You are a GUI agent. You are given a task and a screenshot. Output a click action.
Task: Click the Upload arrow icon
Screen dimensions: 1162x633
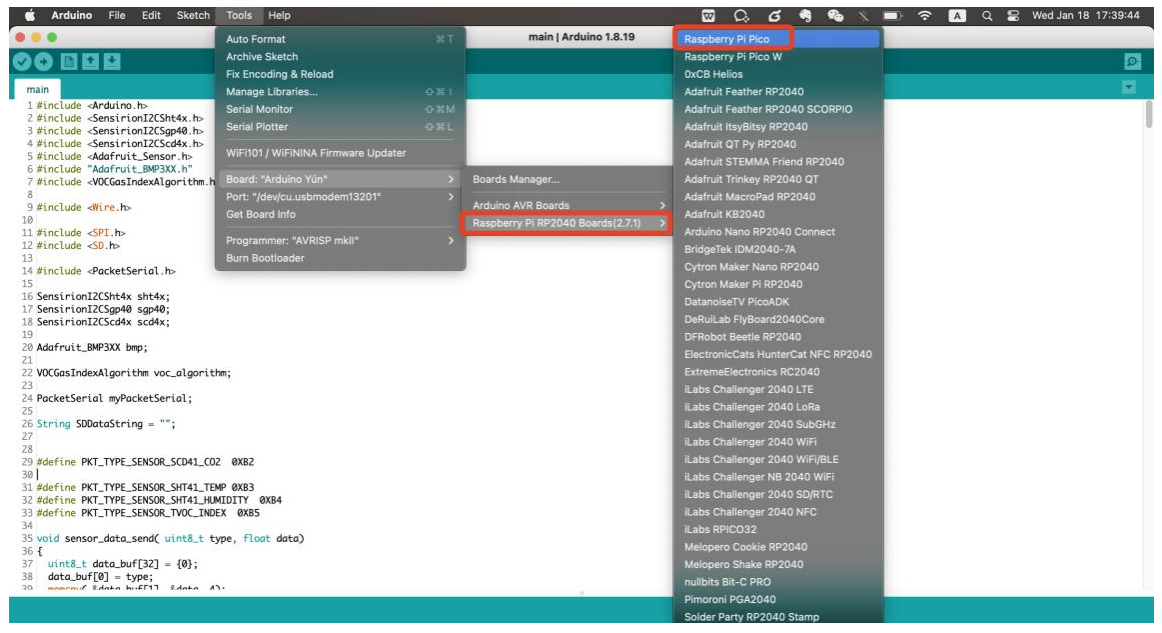coord(45,62)
